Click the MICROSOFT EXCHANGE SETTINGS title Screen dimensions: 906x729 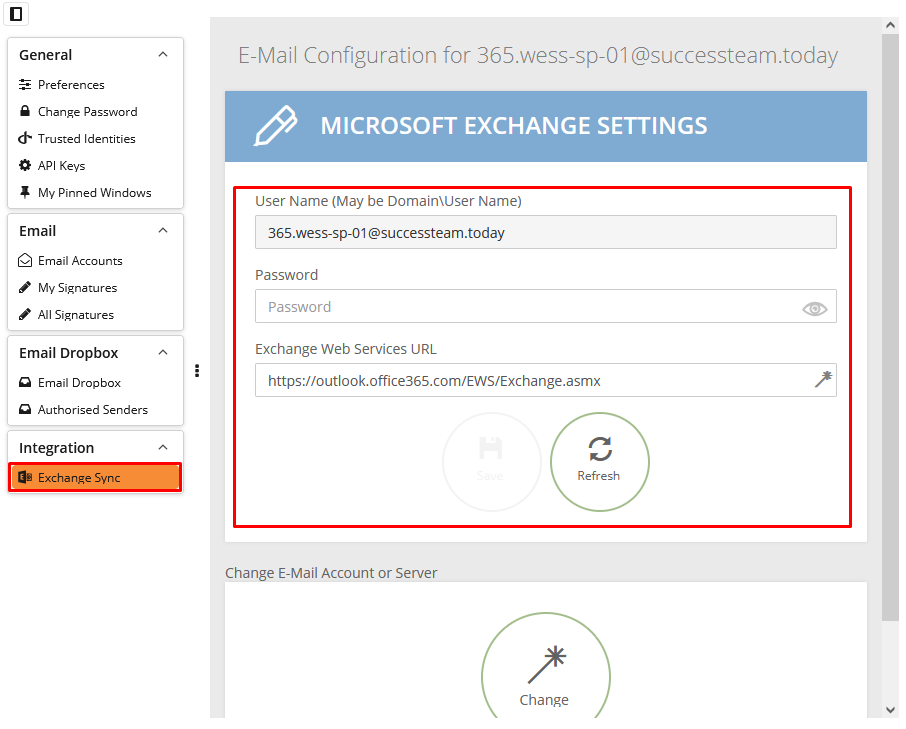click(x=514, y=126)
